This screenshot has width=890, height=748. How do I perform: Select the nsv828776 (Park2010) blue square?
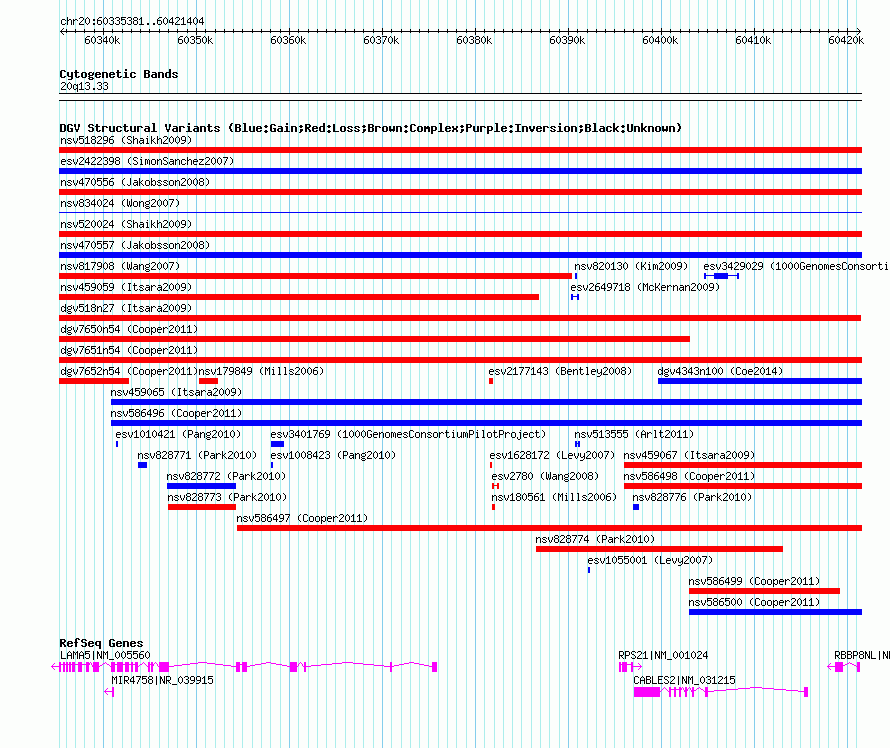click(636, 507)
